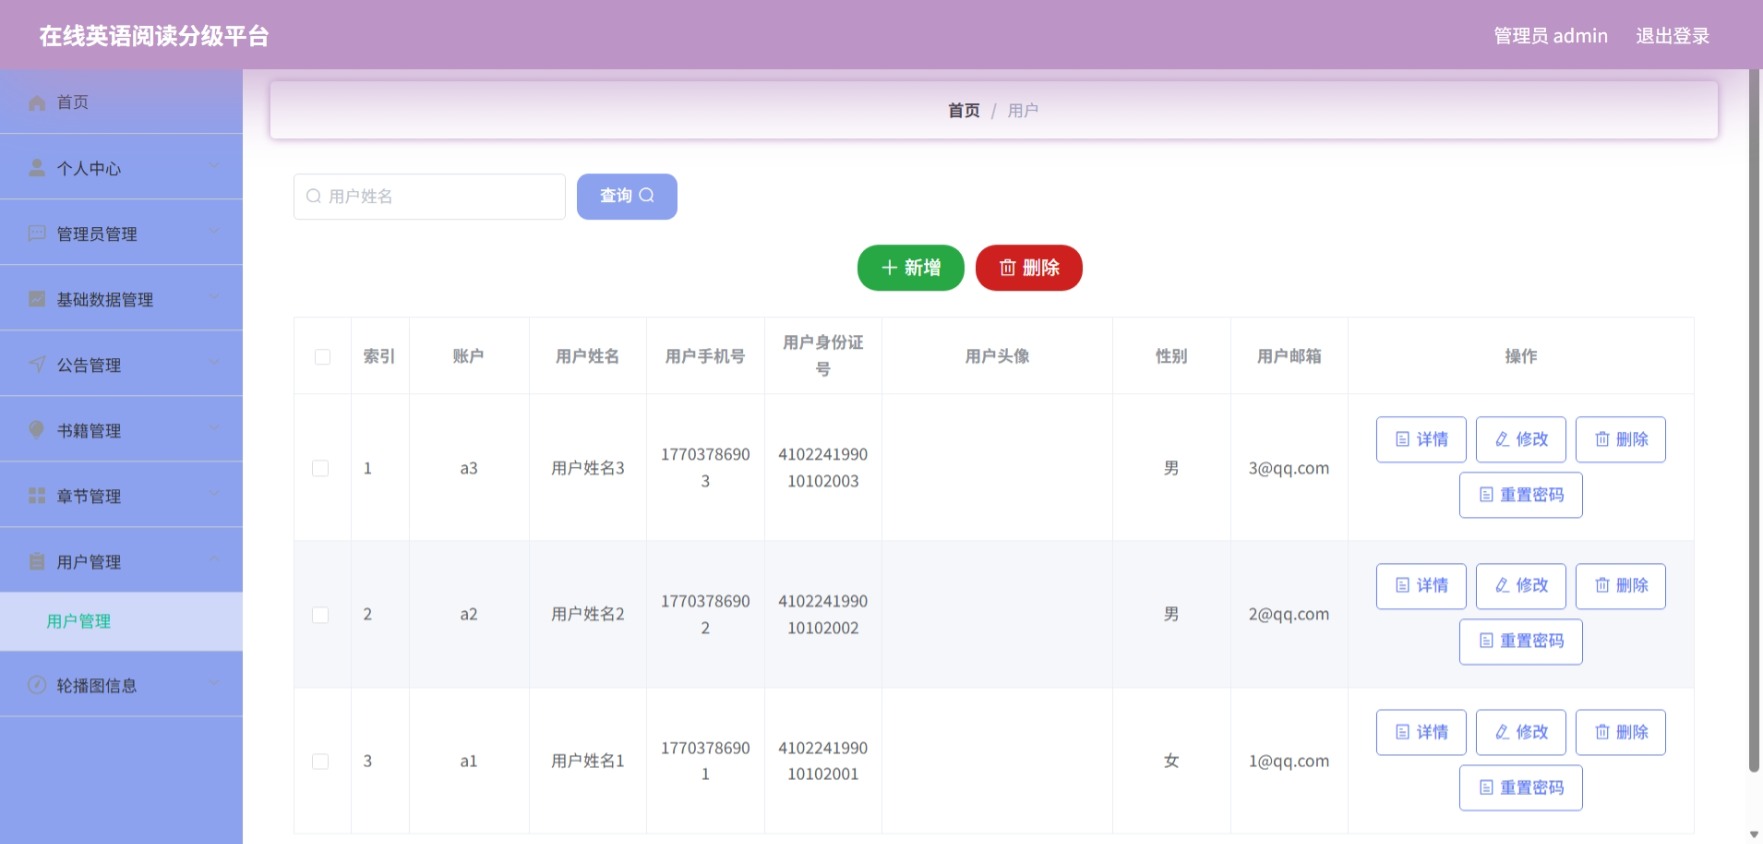Click the vertical page scrollbar
Viewport: 1763px width, 844px height.
pos(1754,420)
